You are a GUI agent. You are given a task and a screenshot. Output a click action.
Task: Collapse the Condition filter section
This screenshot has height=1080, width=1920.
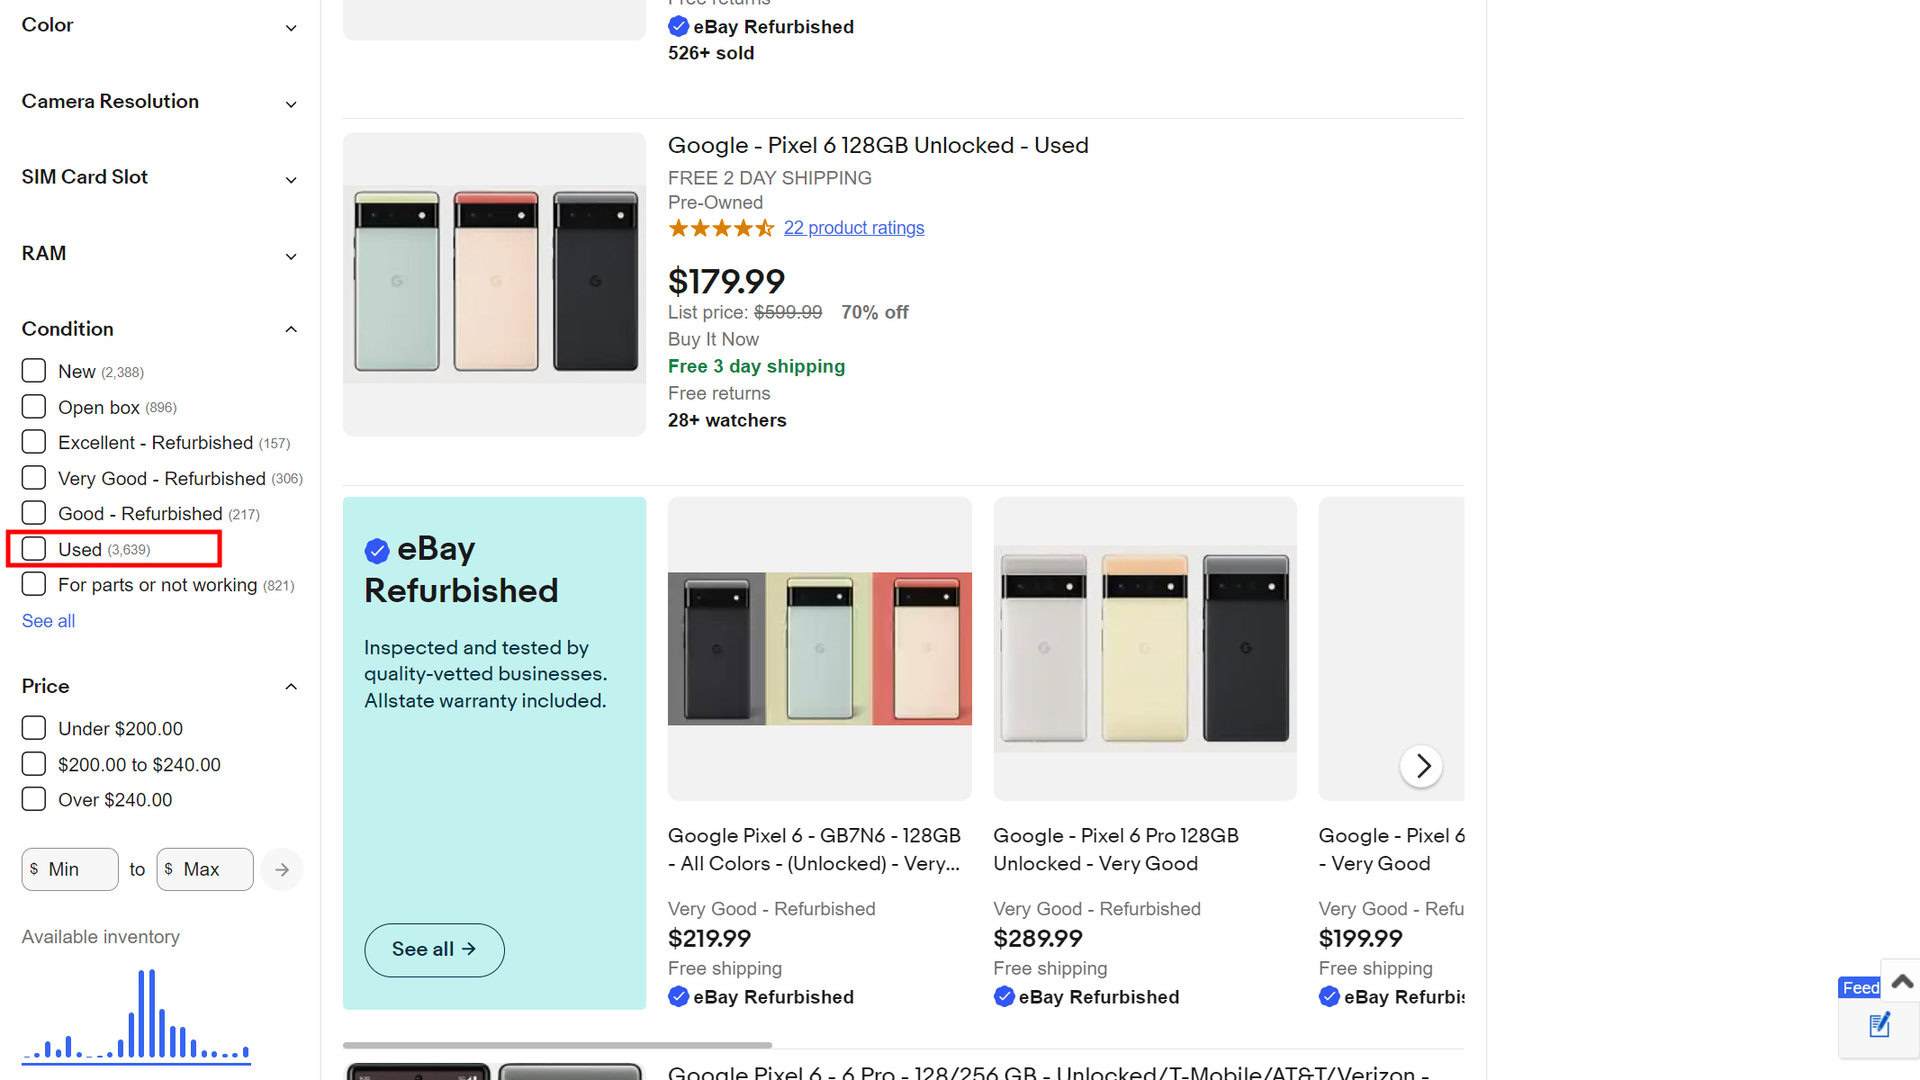point(291,329)
